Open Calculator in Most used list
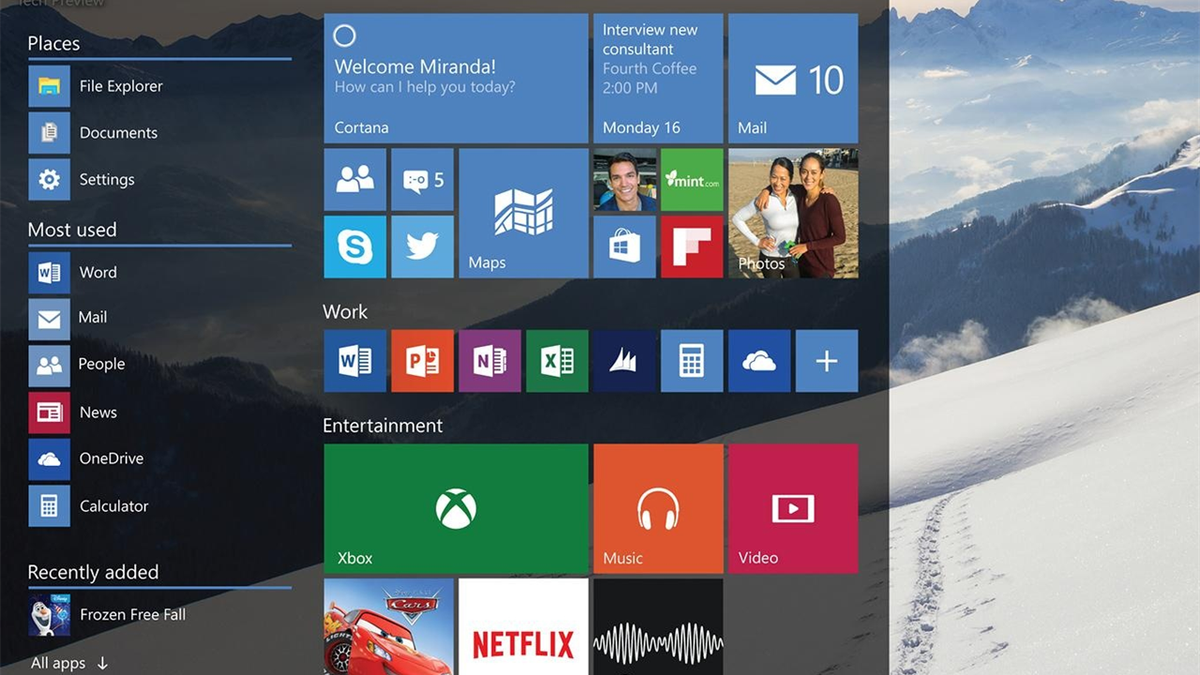 tap(89, 506)
